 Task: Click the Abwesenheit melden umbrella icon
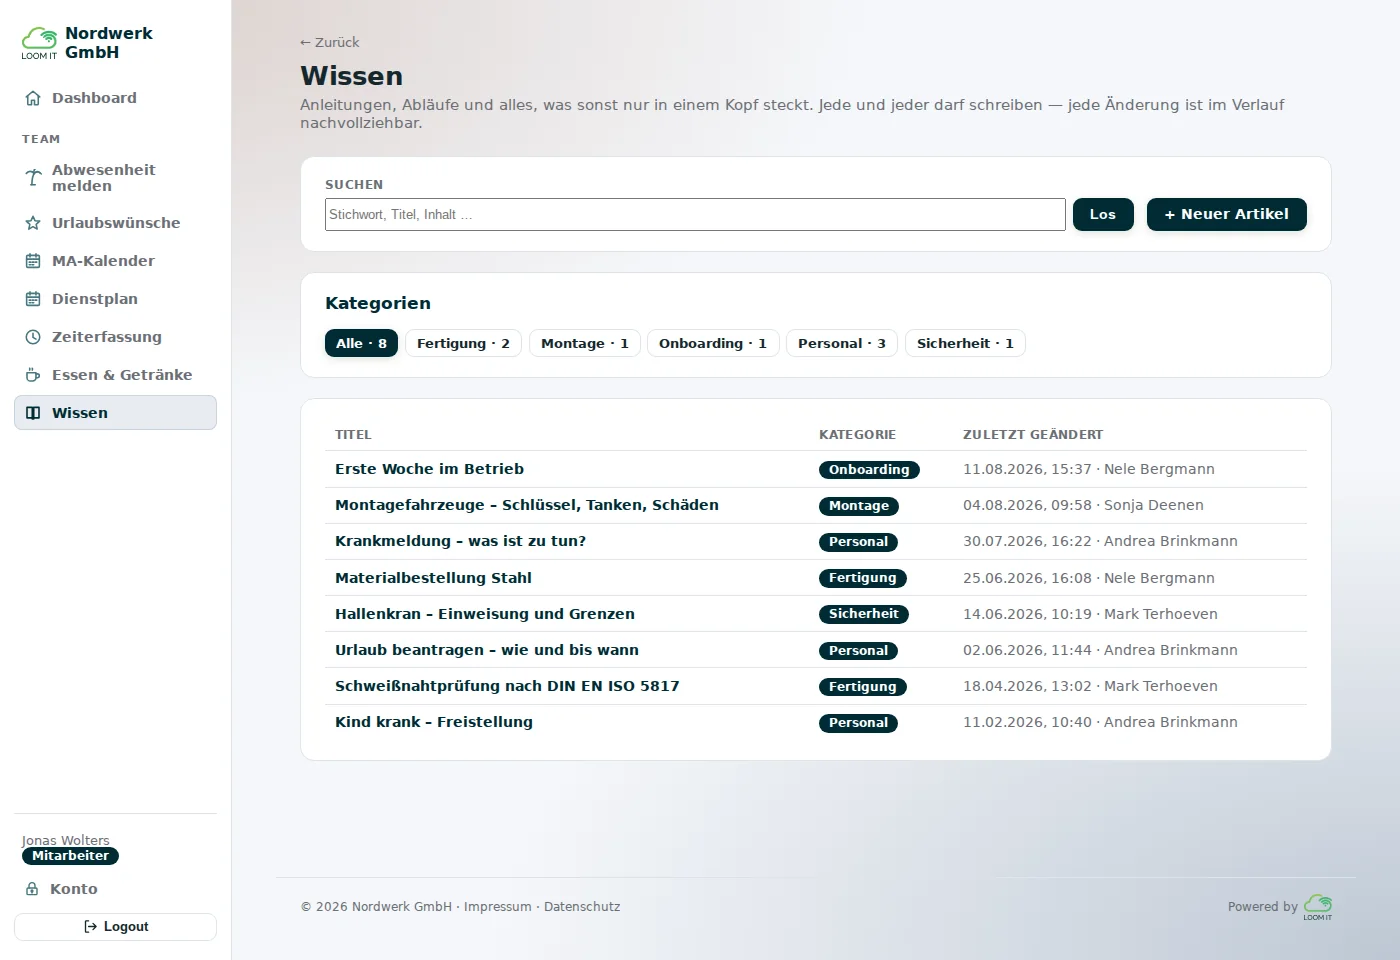(x=33, y=178)
